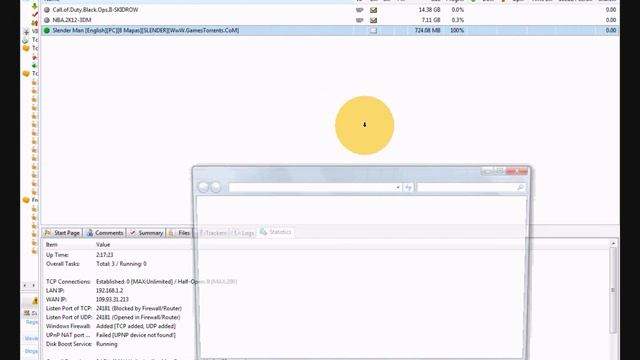Click the statistics panel scroll-up arrow
This screenshot has width=640, height=360.
click(x=613, y=243)
